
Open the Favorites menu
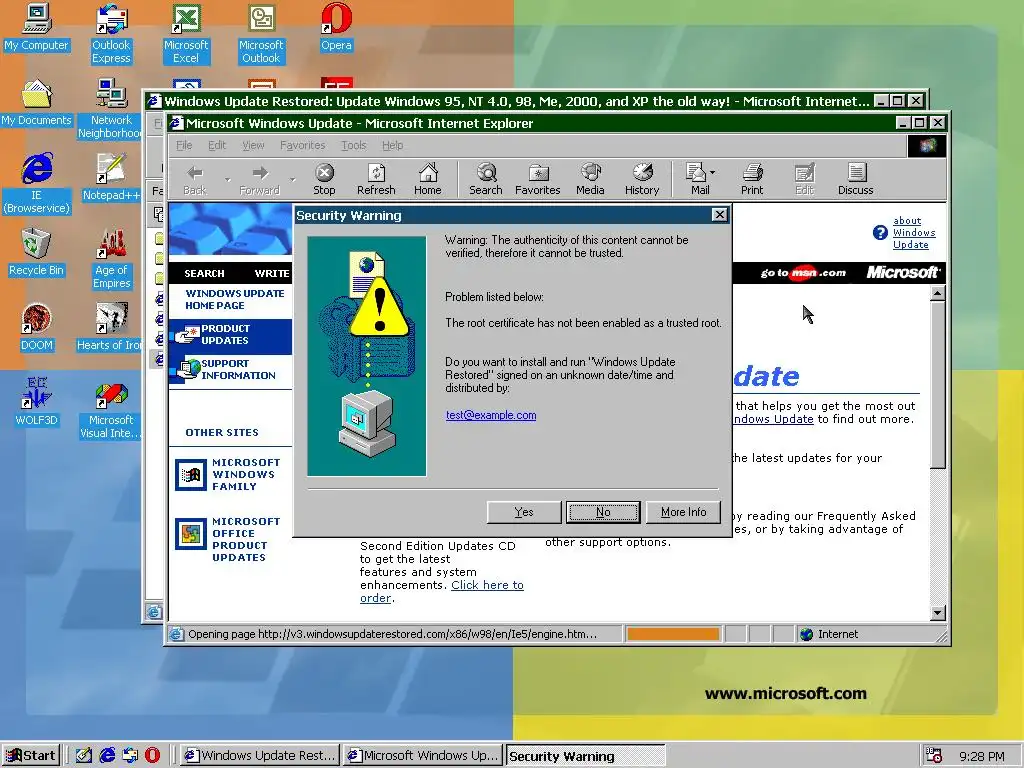(302, 145)
